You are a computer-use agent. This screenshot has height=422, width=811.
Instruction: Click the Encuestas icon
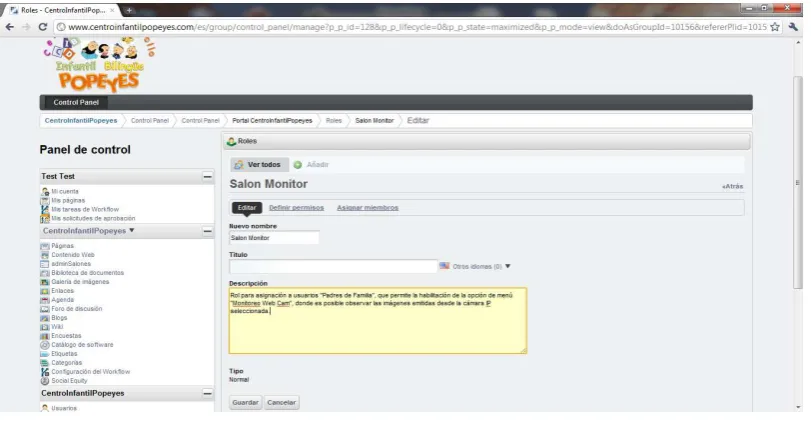tap(45, 336)
